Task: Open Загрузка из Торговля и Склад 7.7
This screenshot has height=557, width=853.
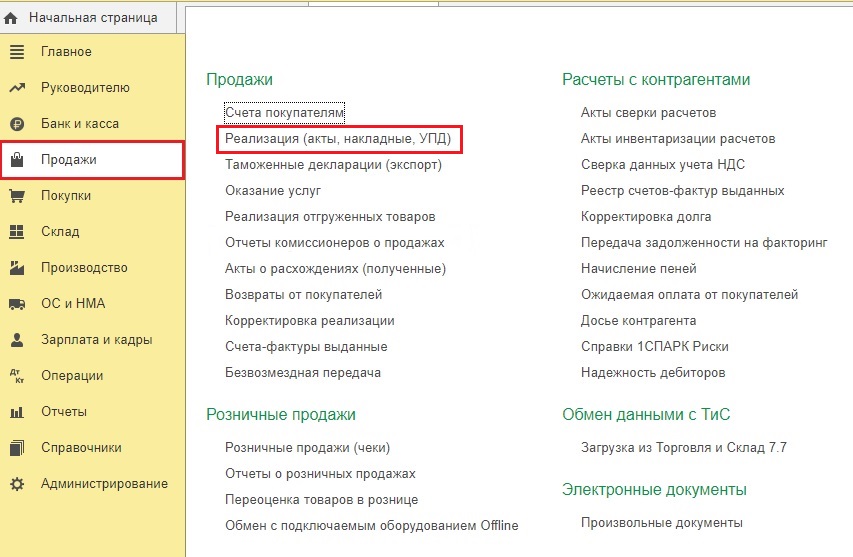Action: (684, 448)
